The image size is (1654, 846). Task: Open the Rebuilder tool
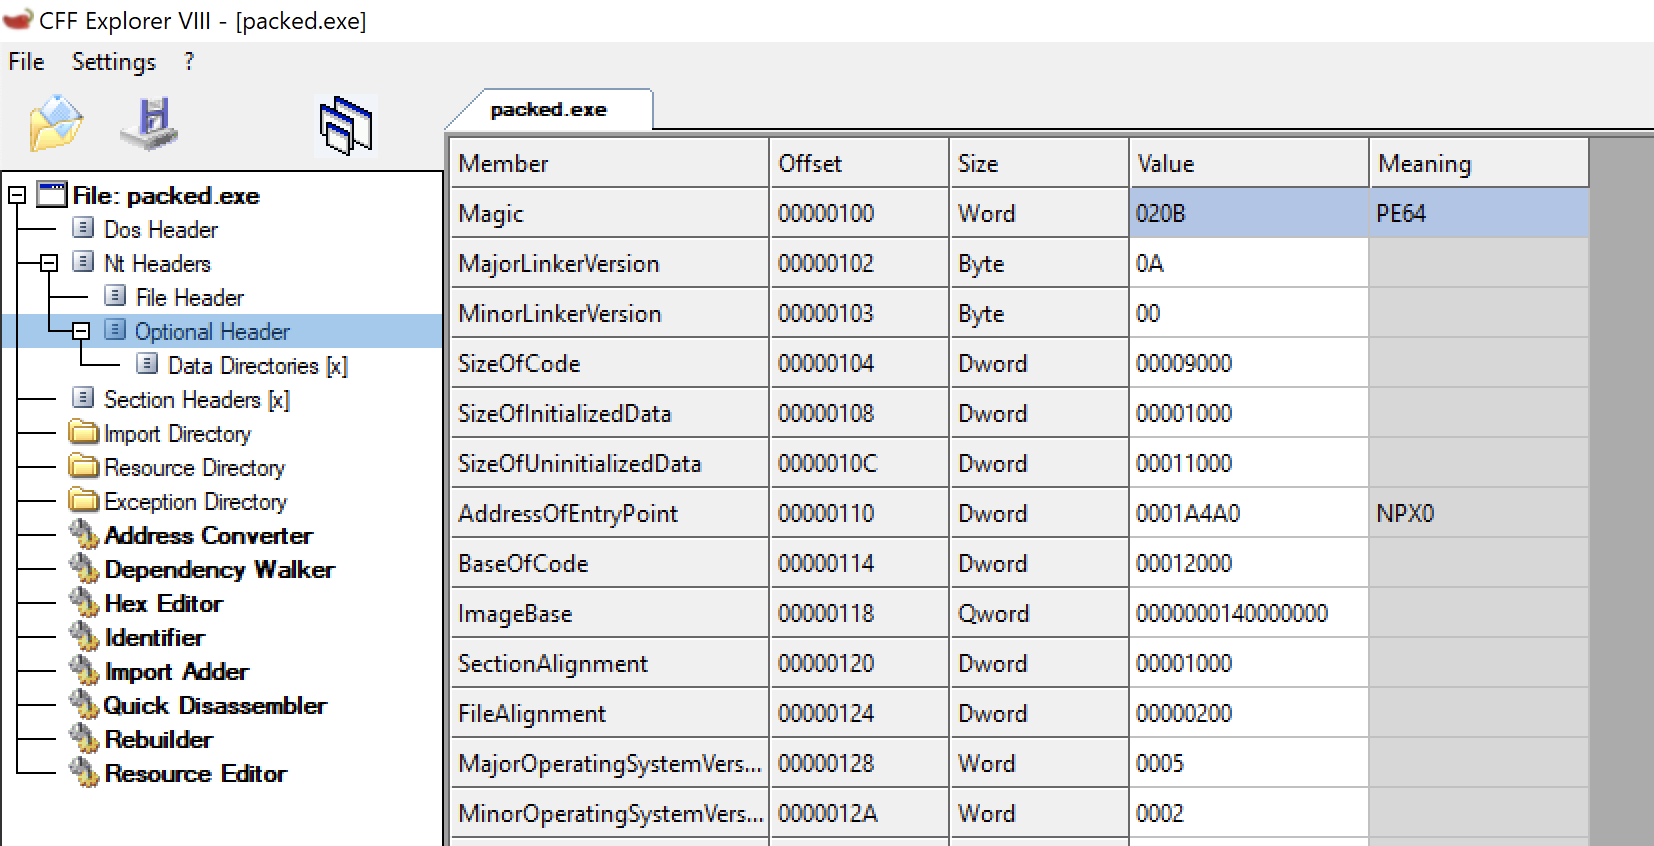pyautogui.click(x=158, y=740)
